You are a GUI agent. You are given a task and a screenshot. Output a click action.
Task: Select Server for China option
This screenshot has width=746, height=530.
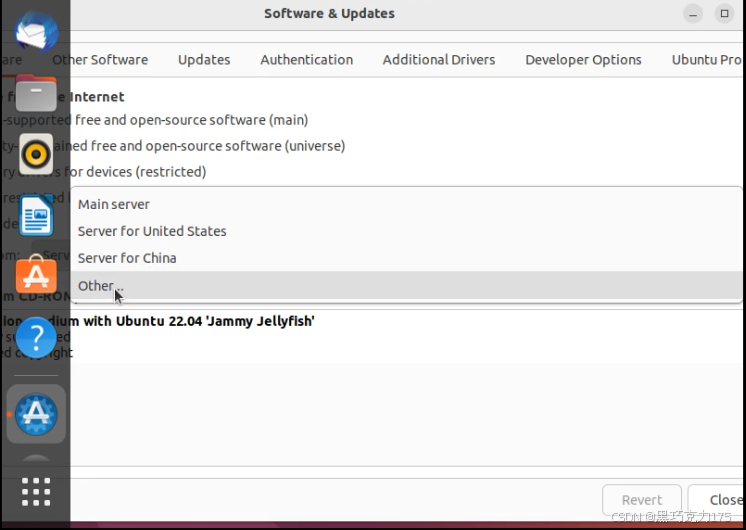click(x=407, y=258)
